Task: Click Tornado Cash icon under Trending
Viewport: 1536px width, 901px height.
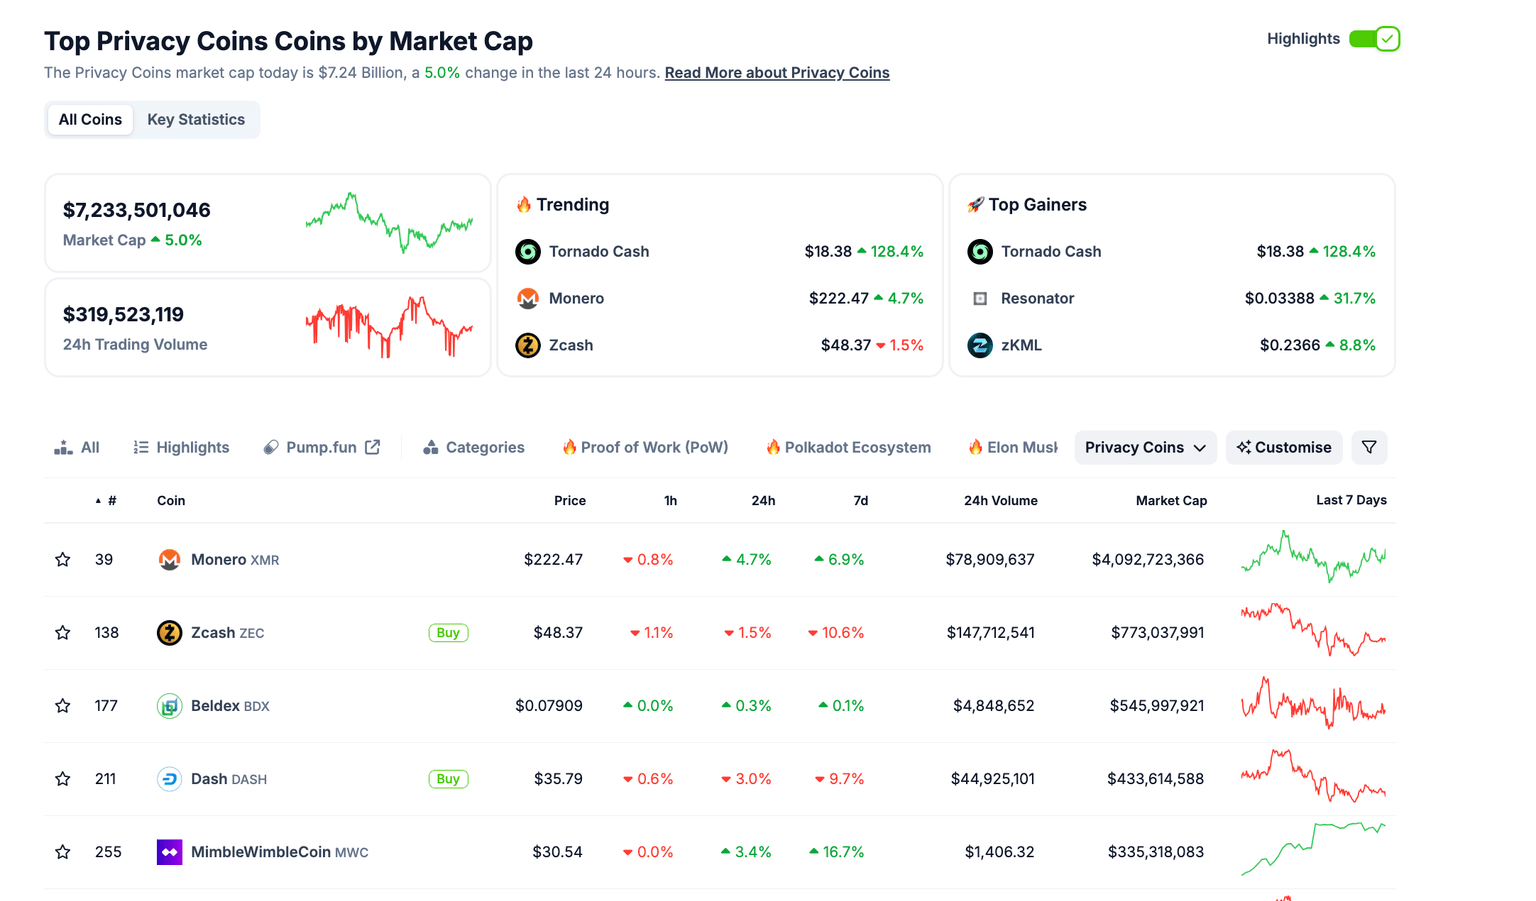Action: (x=528, y=252)
